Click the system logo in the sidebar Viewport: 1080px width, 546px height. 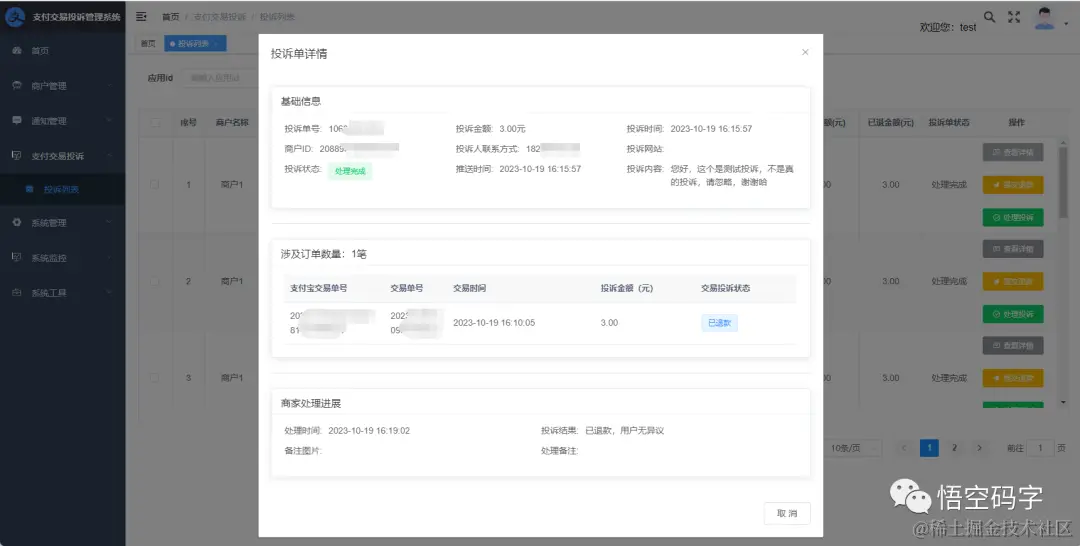coord(15,17)
